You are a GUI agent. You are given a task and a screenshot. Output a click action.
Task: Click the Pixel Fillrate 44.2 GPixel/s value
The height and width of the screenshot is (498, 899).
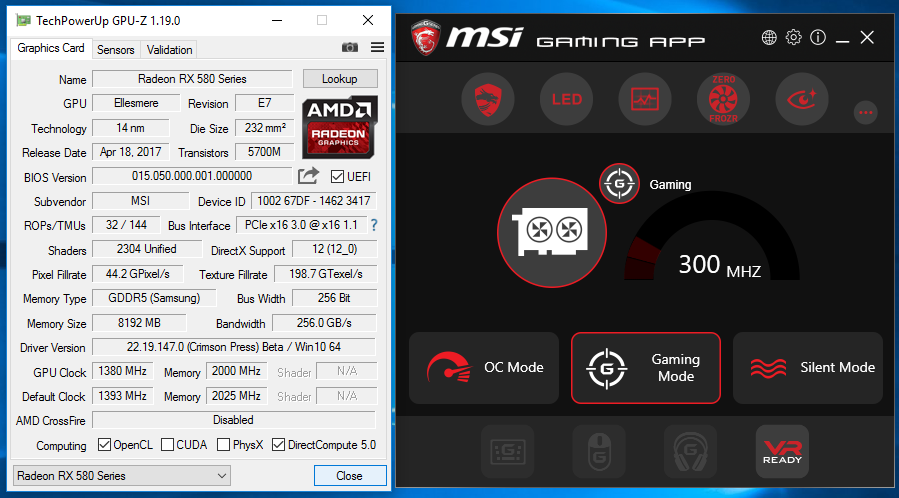pyautogui.click(x=138, y=274)
